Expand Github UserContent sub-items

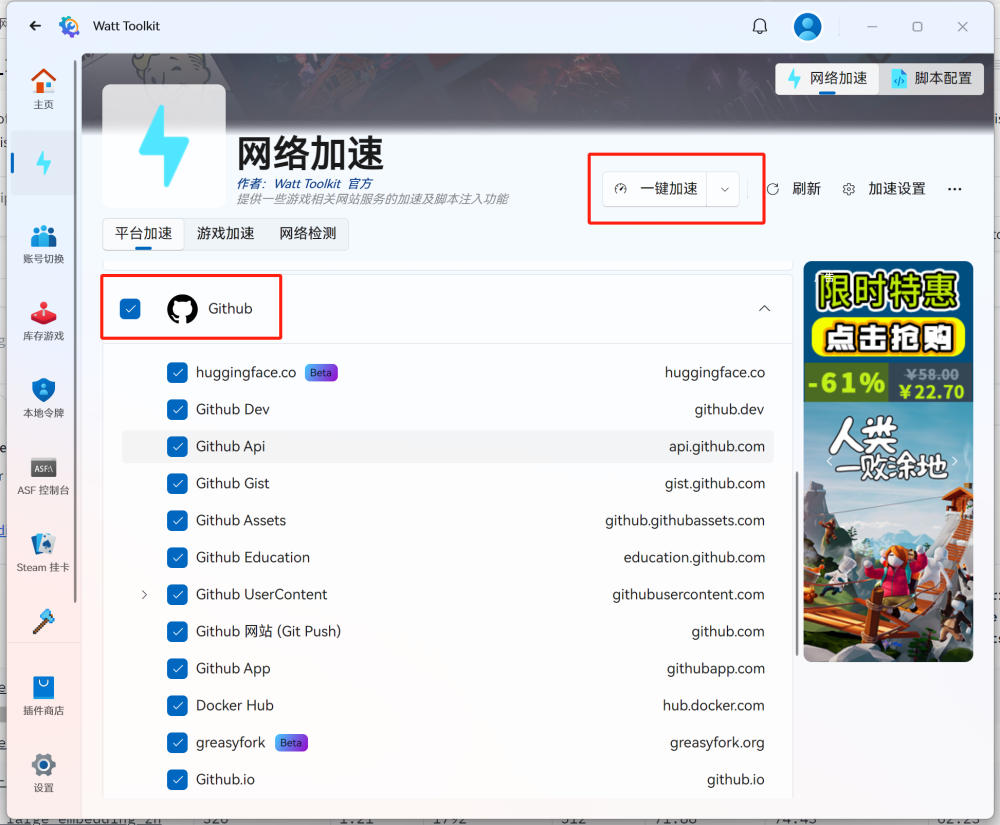pos(144,594)
